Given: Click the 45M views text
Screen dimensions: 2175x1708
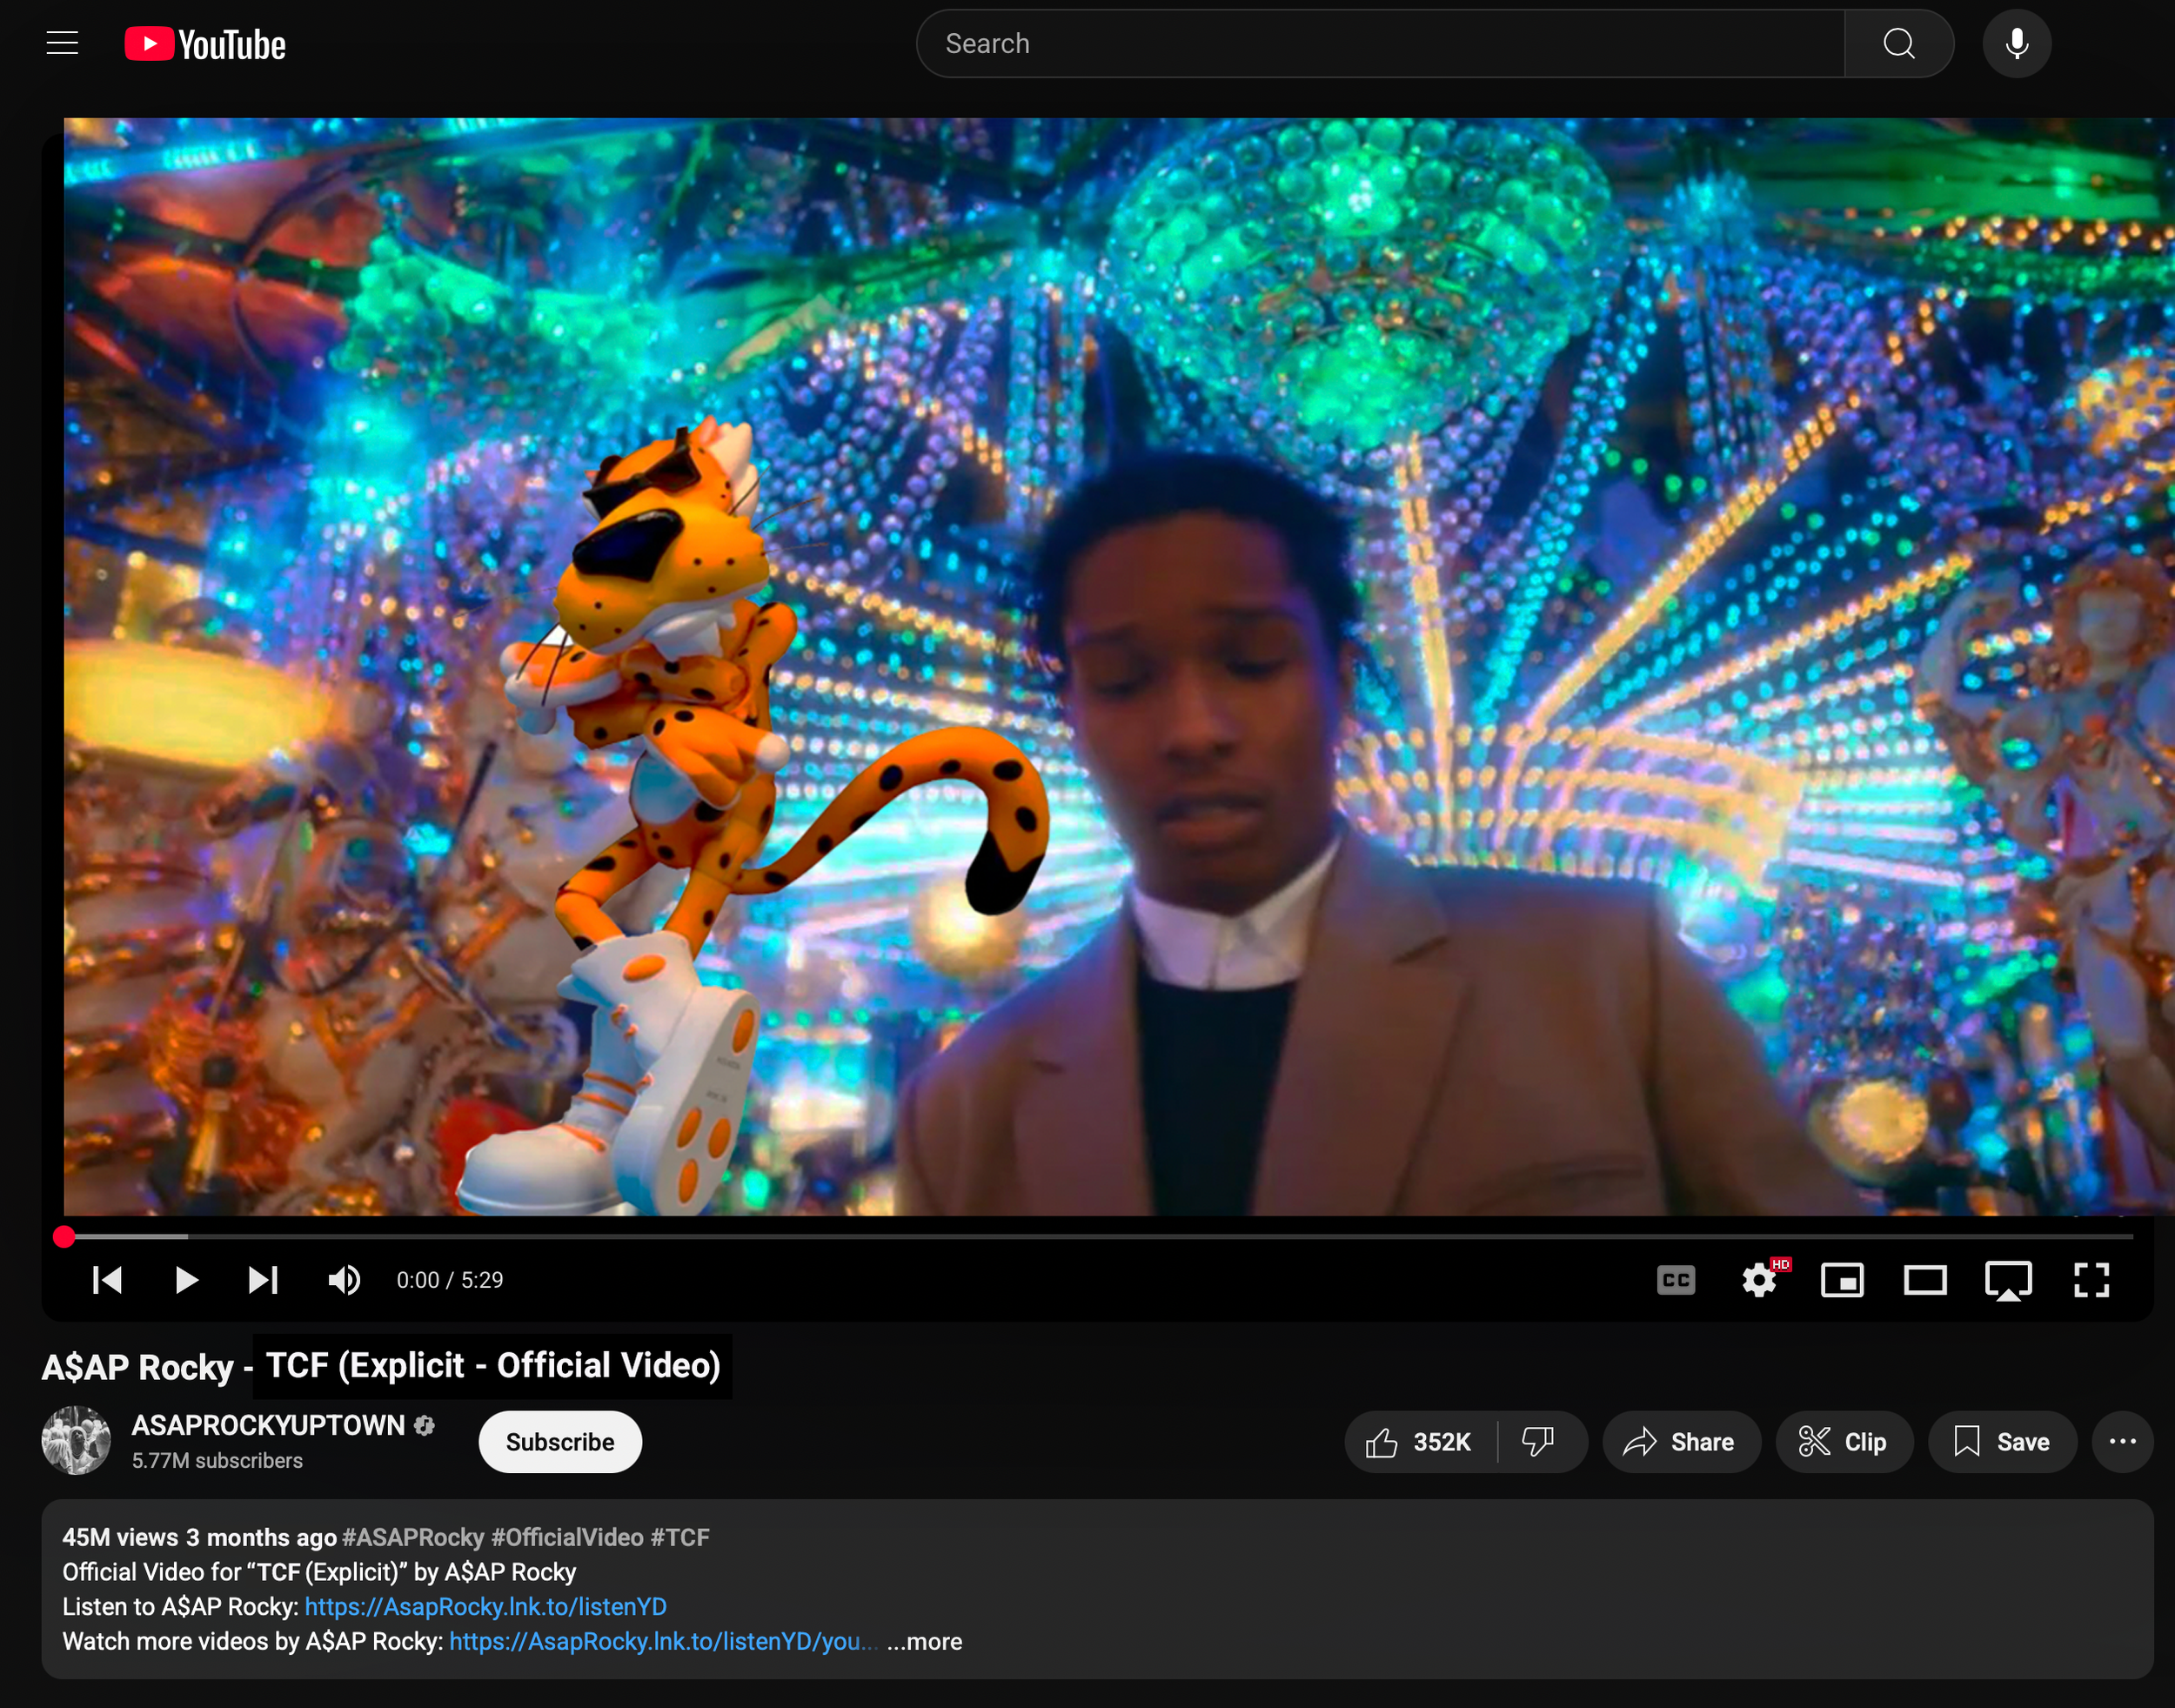Looking at the screenshot, I should point(120,1537).
